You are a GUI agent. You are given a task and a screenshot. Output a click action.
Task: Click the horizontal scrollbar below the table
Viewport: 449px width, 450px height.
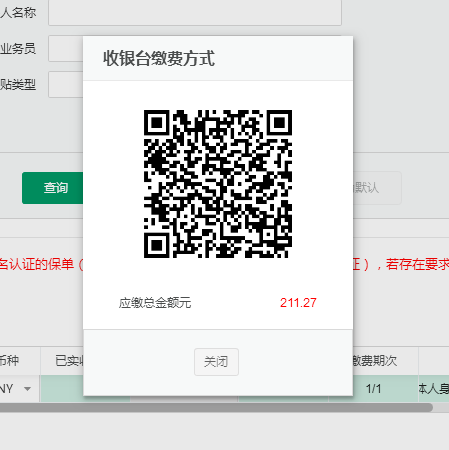coord(216,407)
